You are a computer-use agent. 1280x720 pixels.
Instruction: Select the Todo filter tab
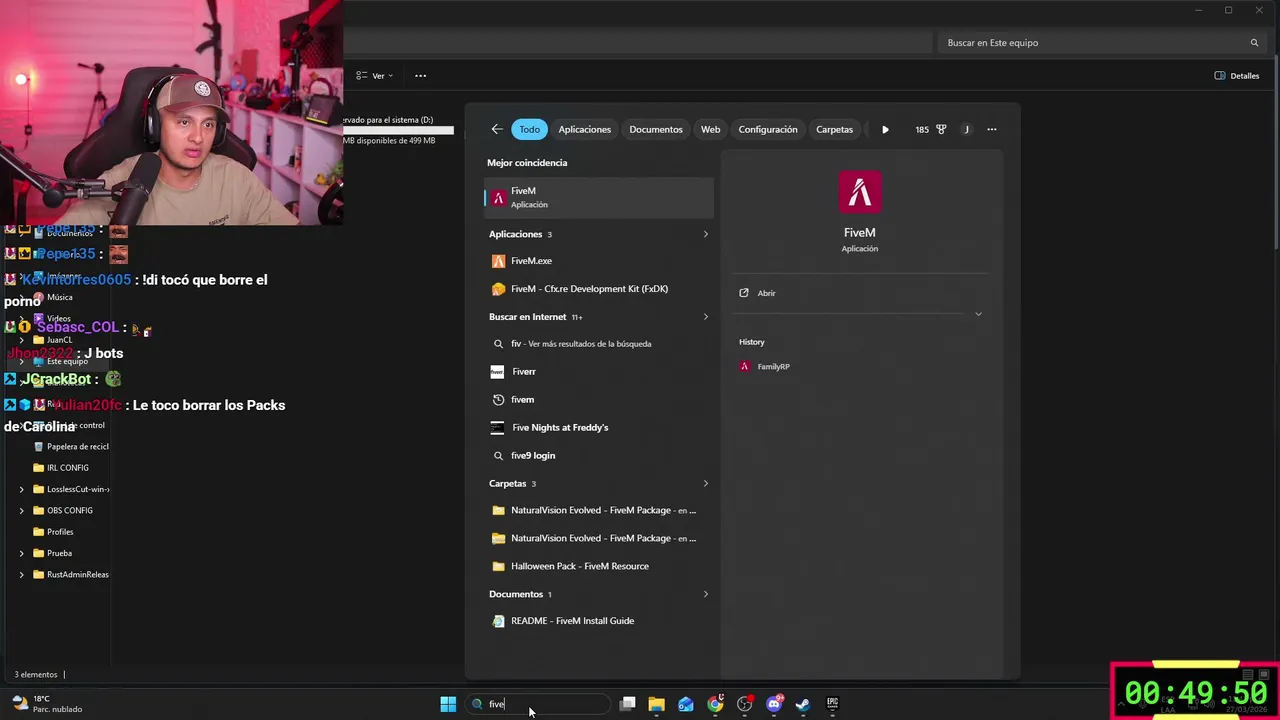529,129
